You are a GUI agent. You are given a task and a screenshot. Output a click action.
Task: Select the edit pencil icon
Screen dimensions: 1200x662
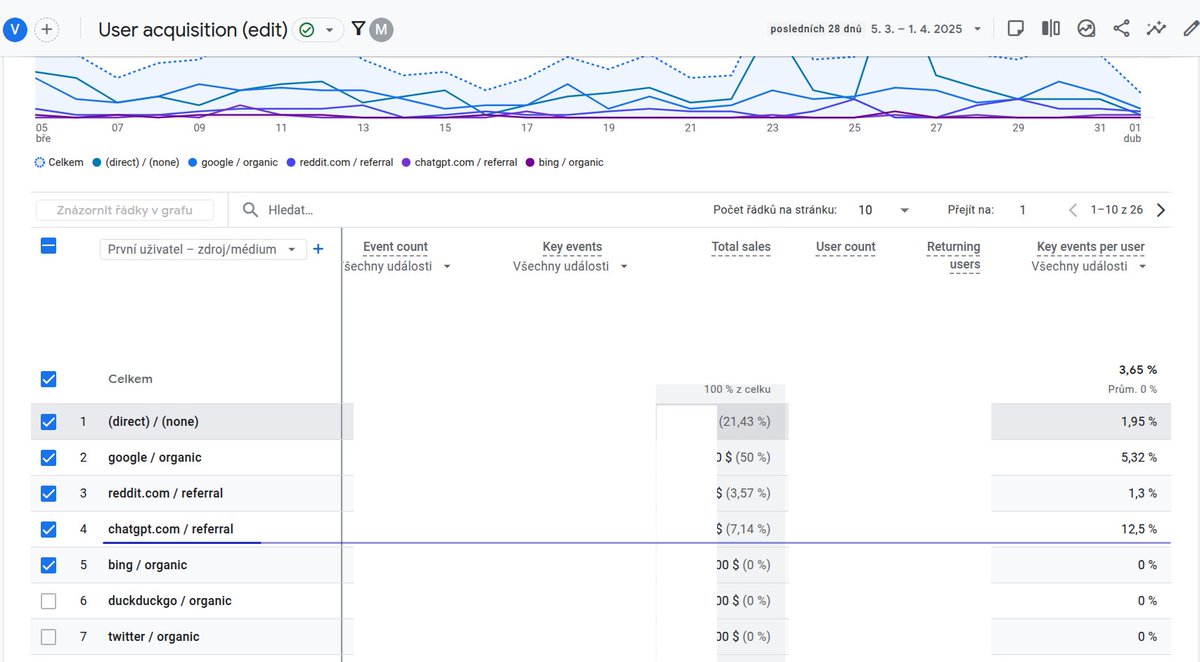[x=1191, y=28]
